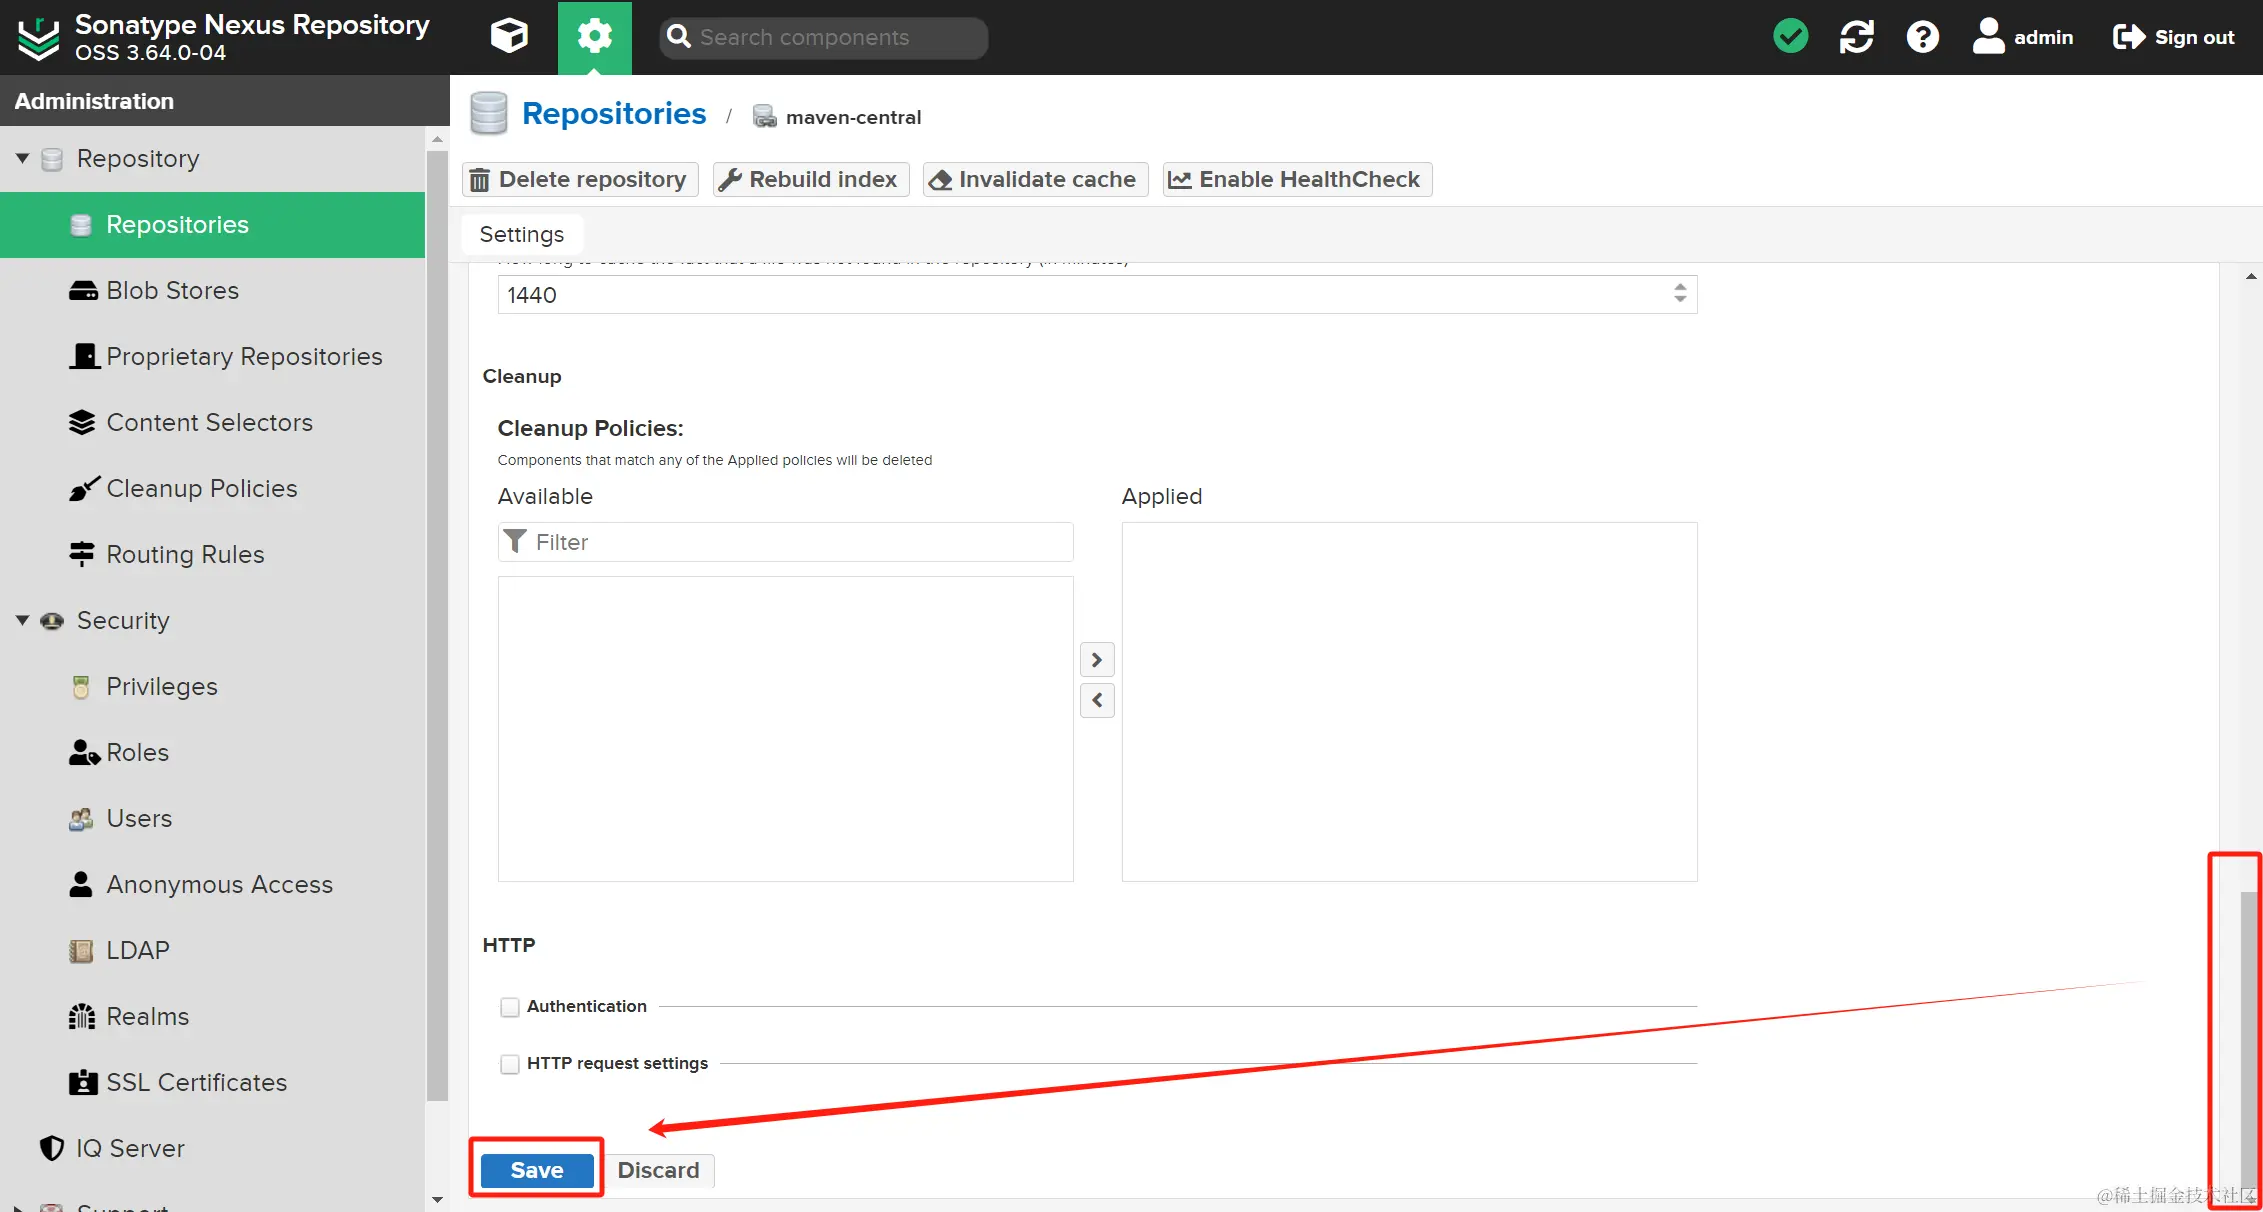Click Delete repository button
This screenshot has height=1212, width=2263.
coord(580,179)
